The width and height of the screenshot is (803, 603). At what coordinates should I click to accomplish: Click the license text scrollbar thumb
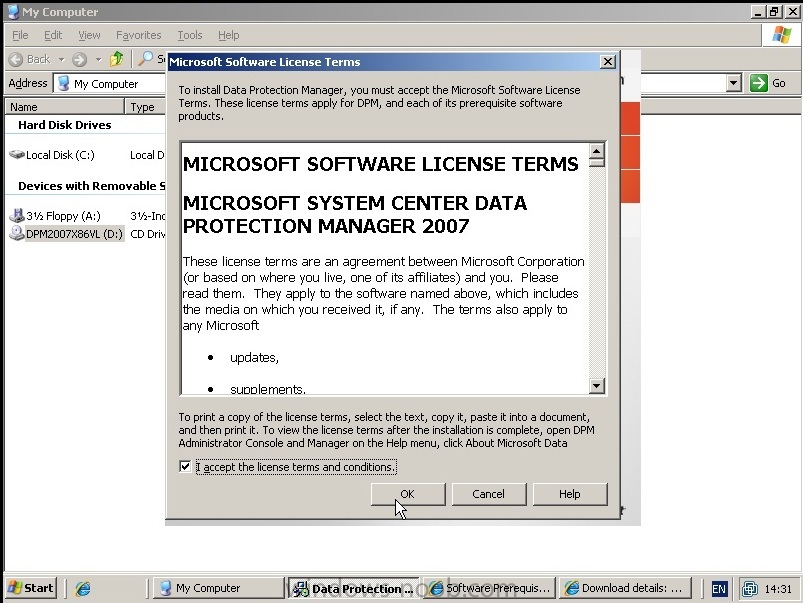(x=597, y=163)
